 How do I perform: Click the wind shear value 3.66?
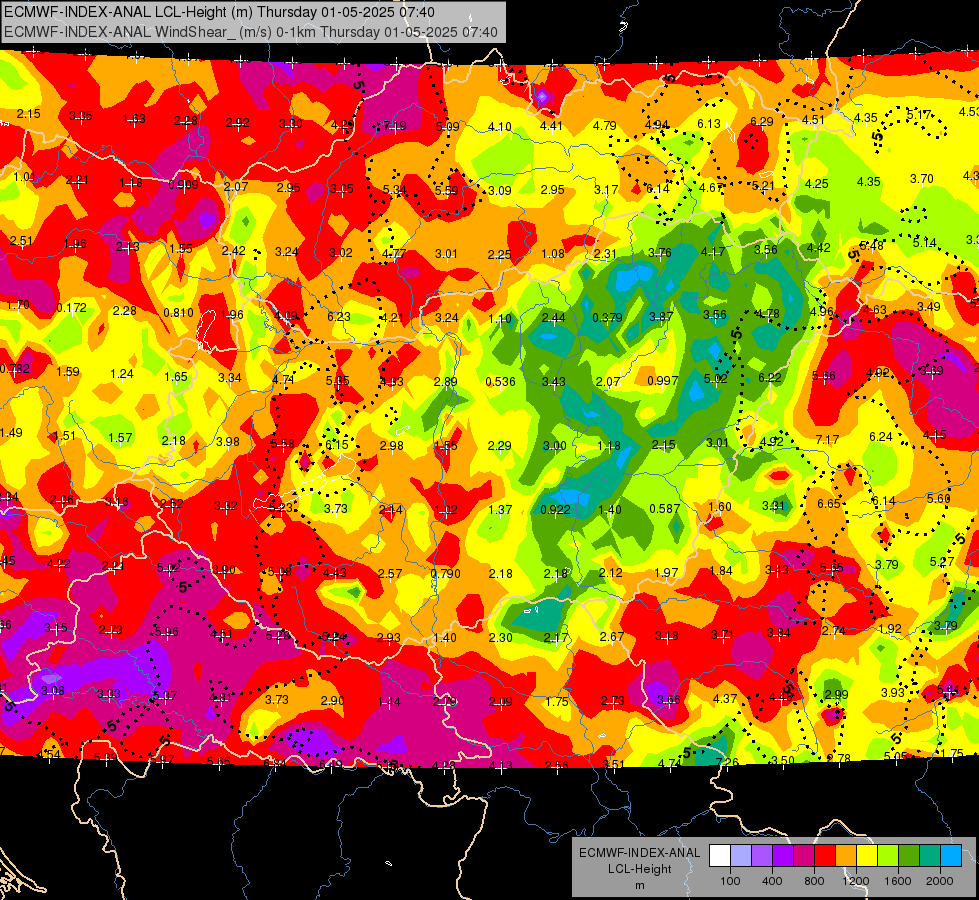[668, 699]
